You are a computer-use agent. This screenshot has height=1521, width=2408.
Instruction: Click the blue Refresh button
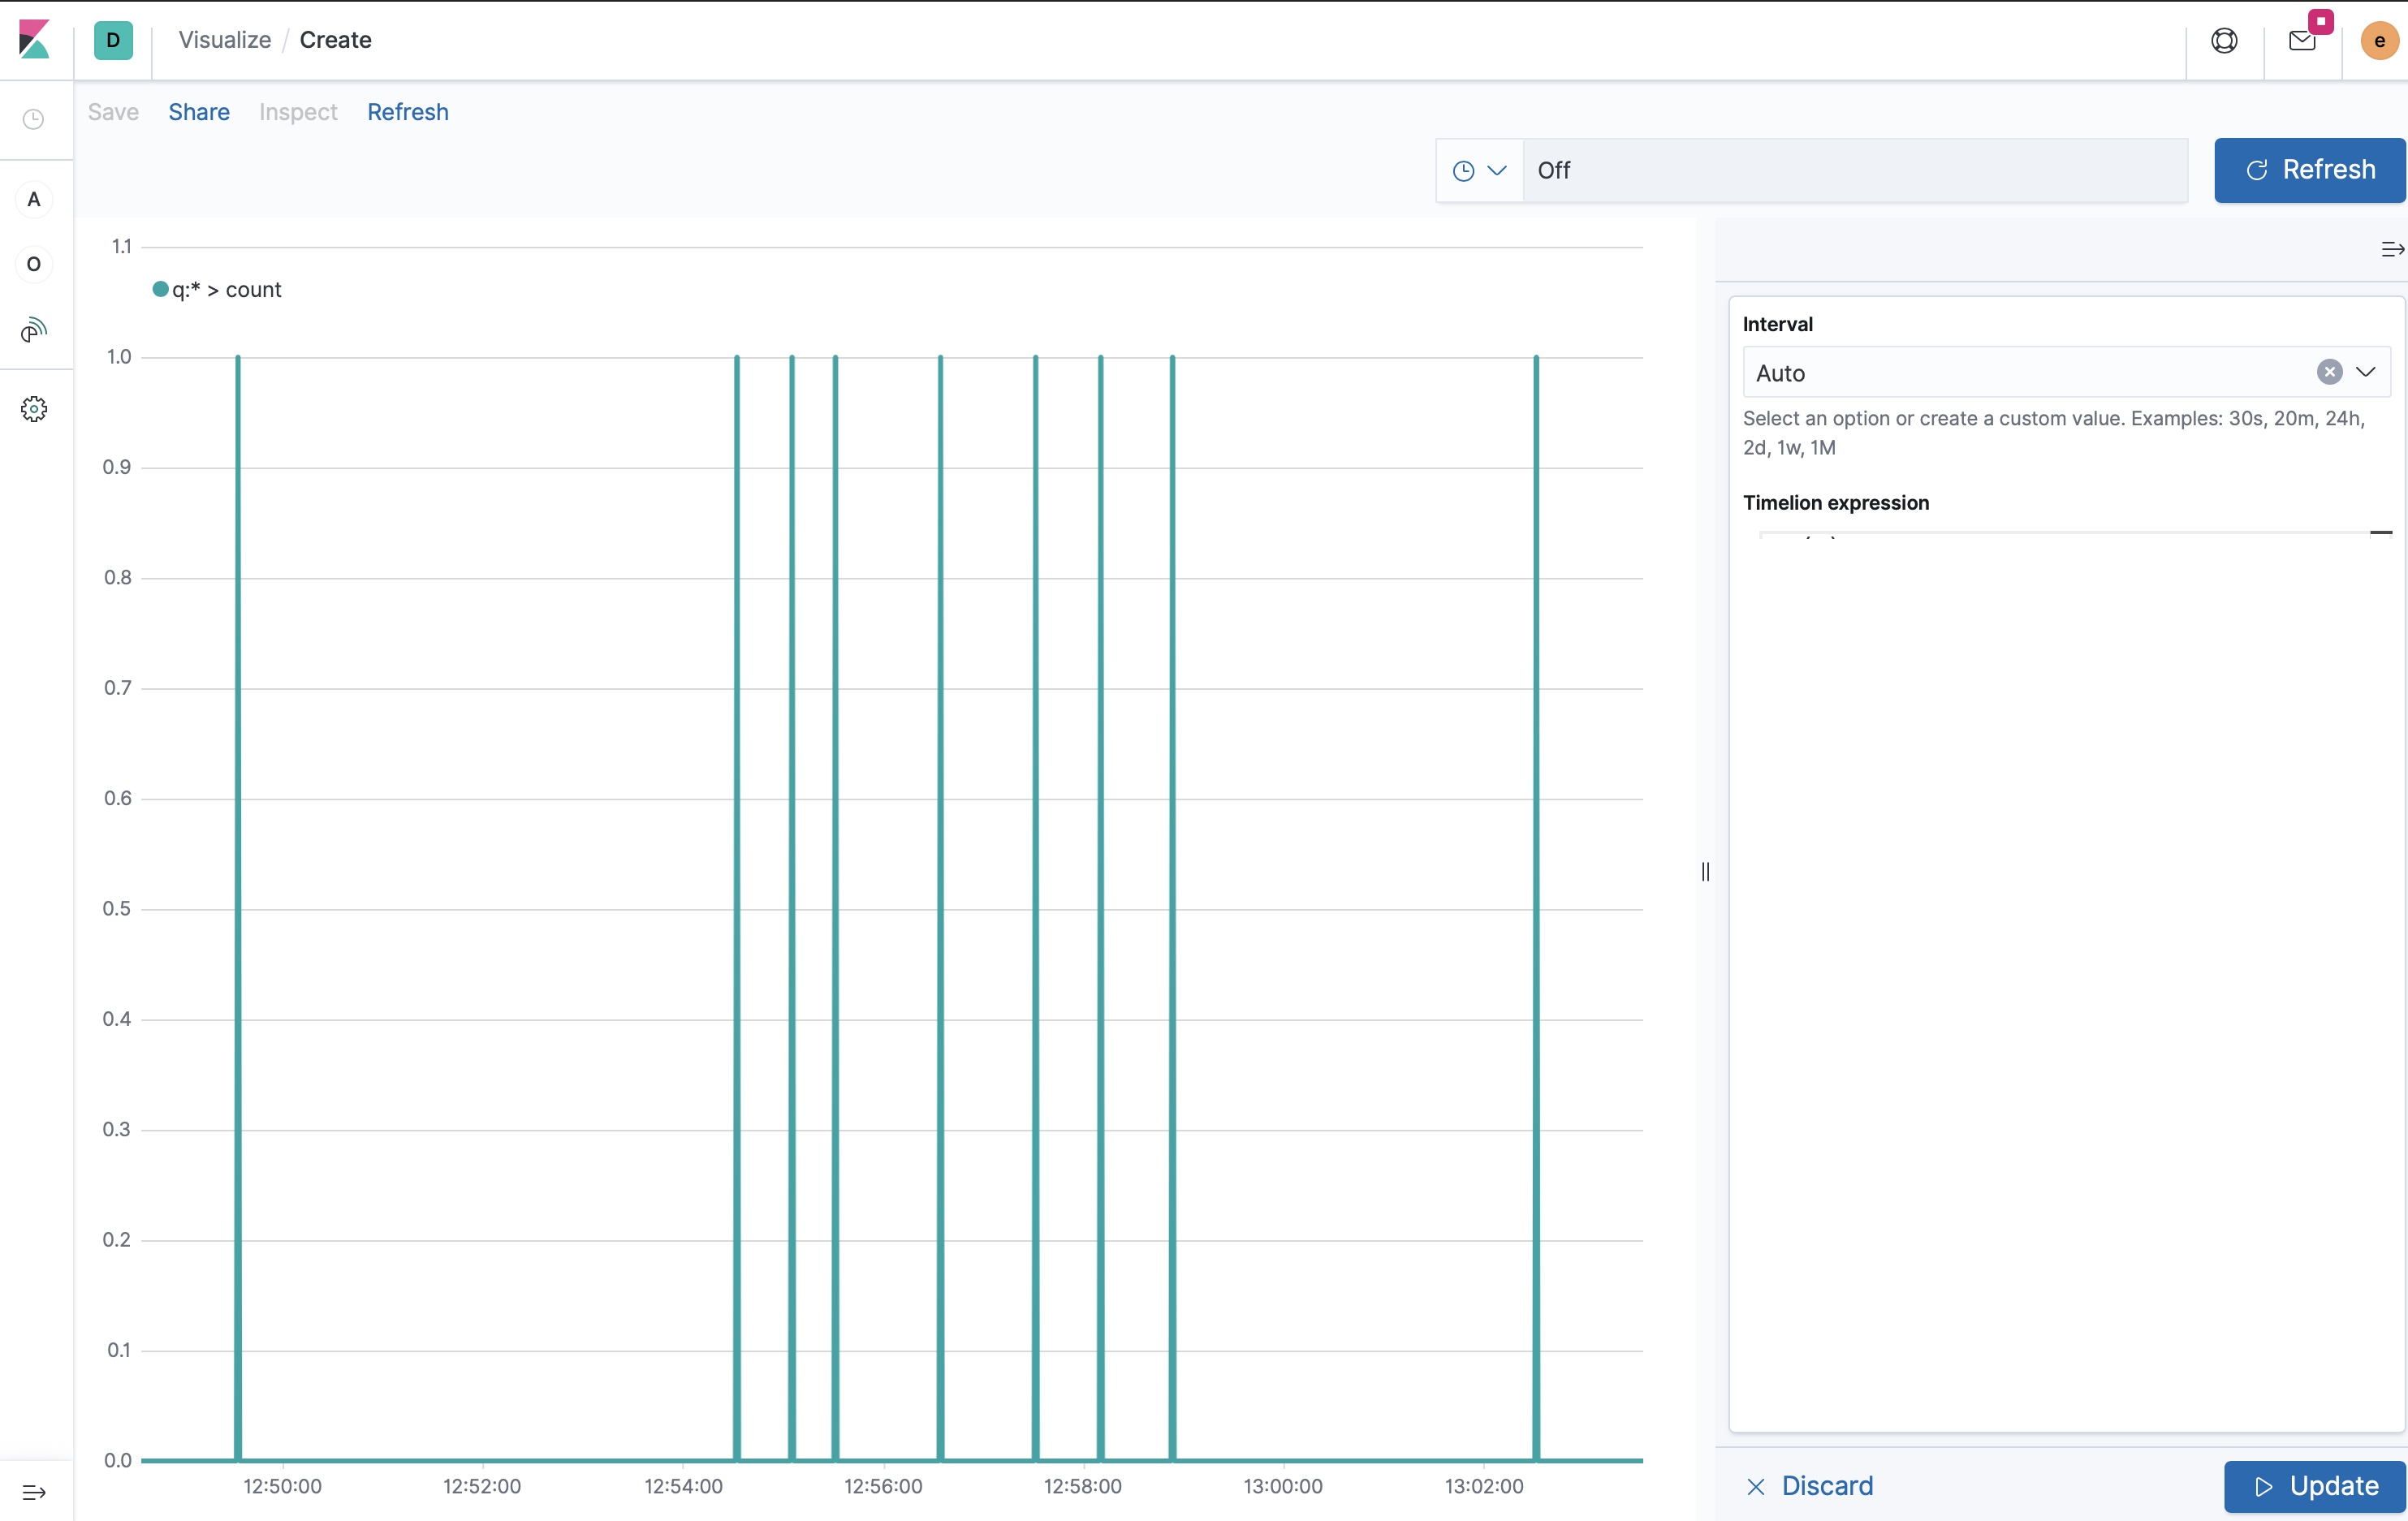pyautogui.click(x=2310, y=170)
